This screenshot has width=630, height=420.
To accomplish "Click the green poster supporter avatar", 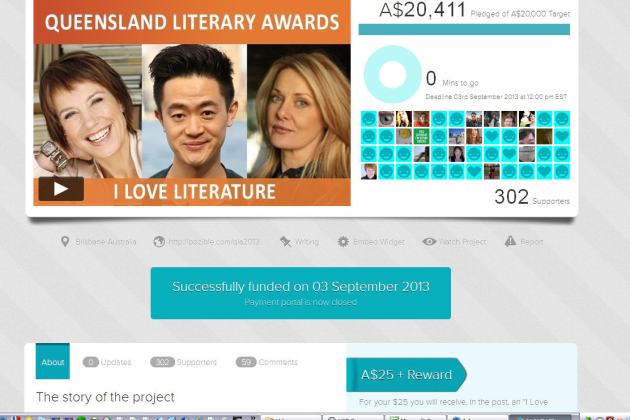I will point(421,137).
